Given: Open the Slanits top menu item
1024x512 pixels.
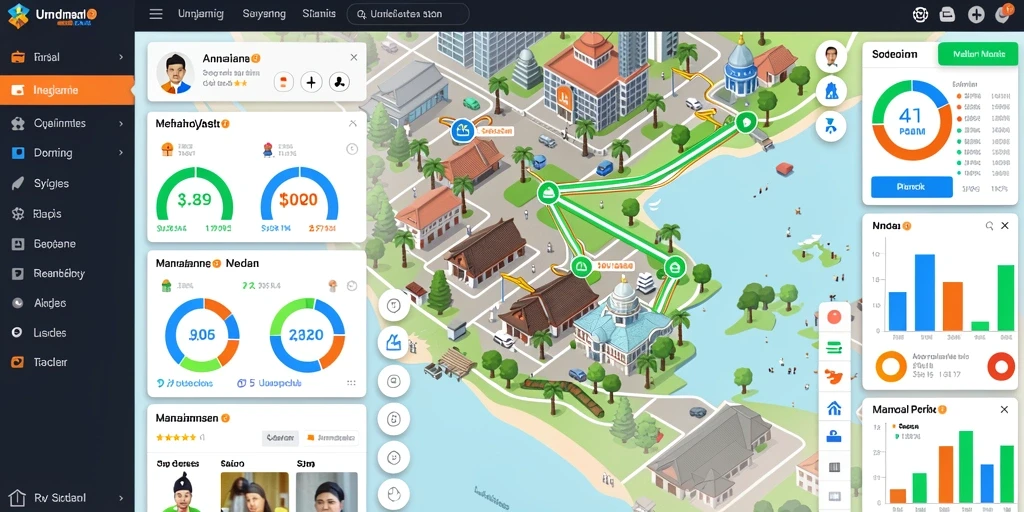Looking at the screenshot, I should [319, 14].
